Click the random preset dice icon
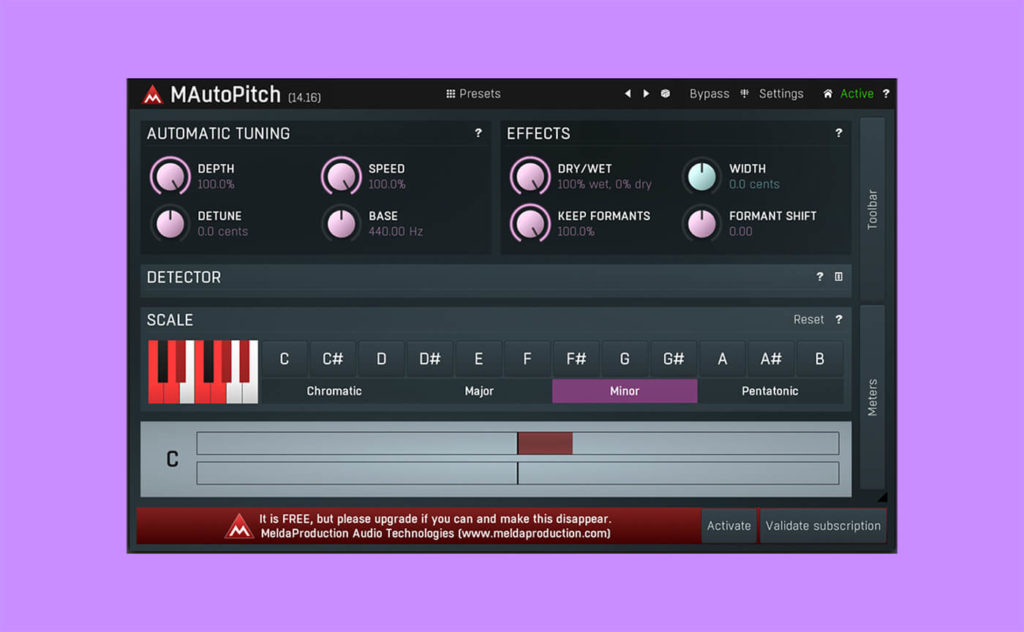Screen dimensions: 1024x632 pos(665,93)
